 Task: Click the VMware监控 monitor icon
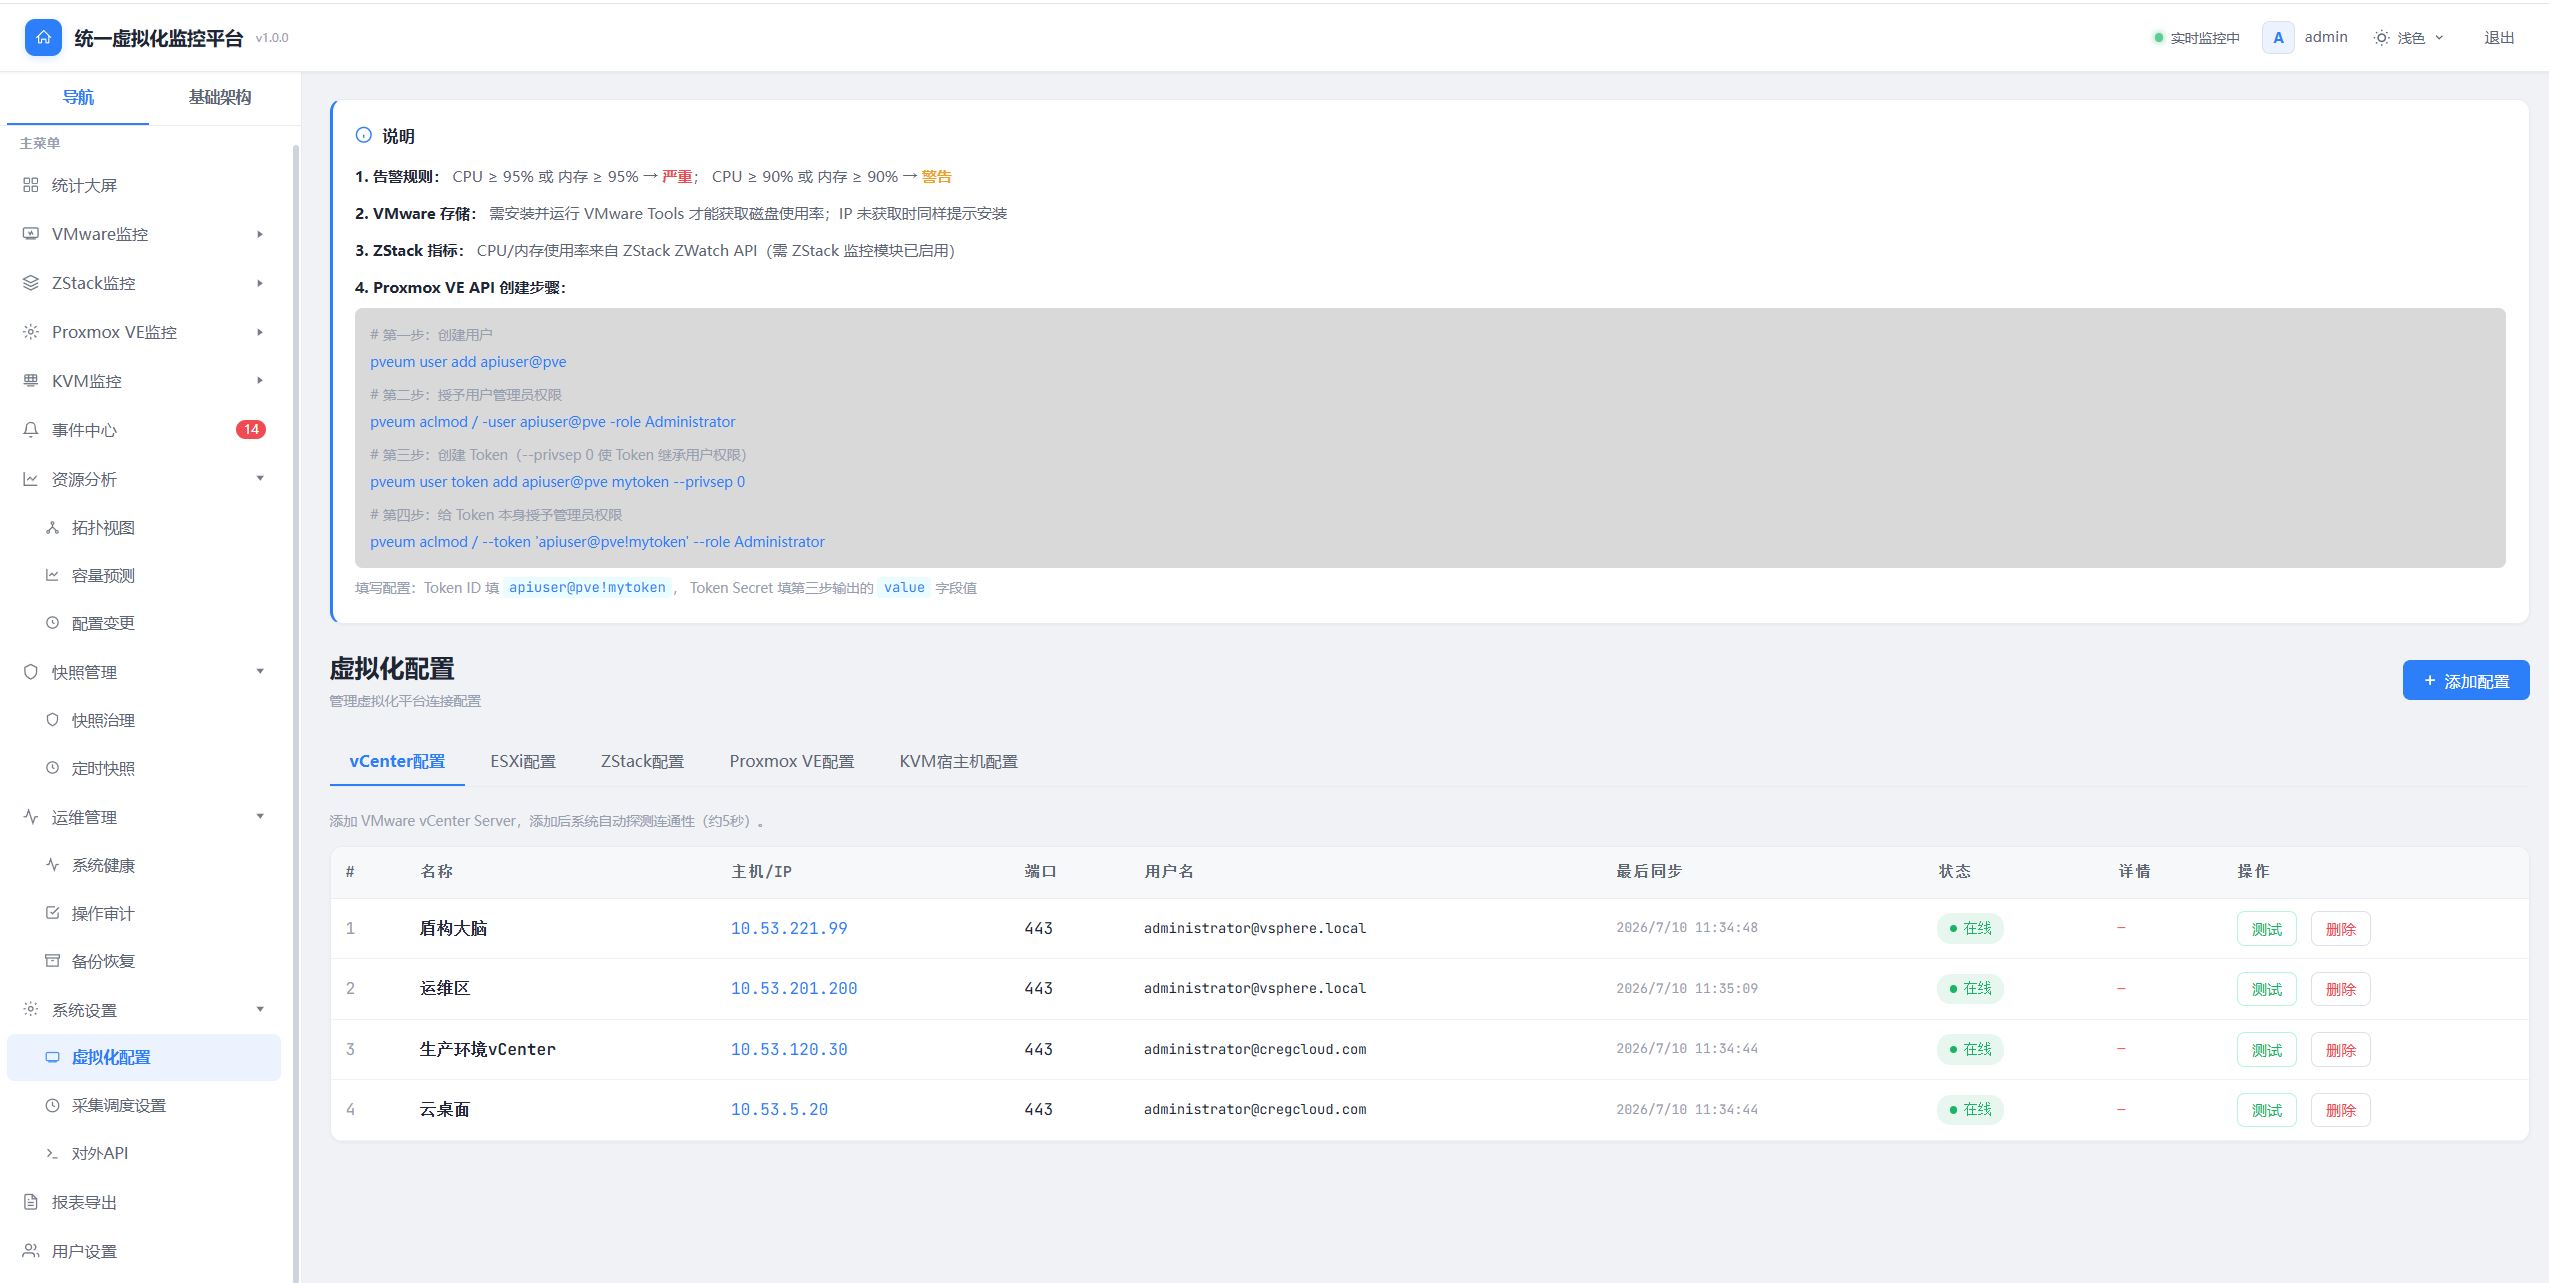pos(31,234)
